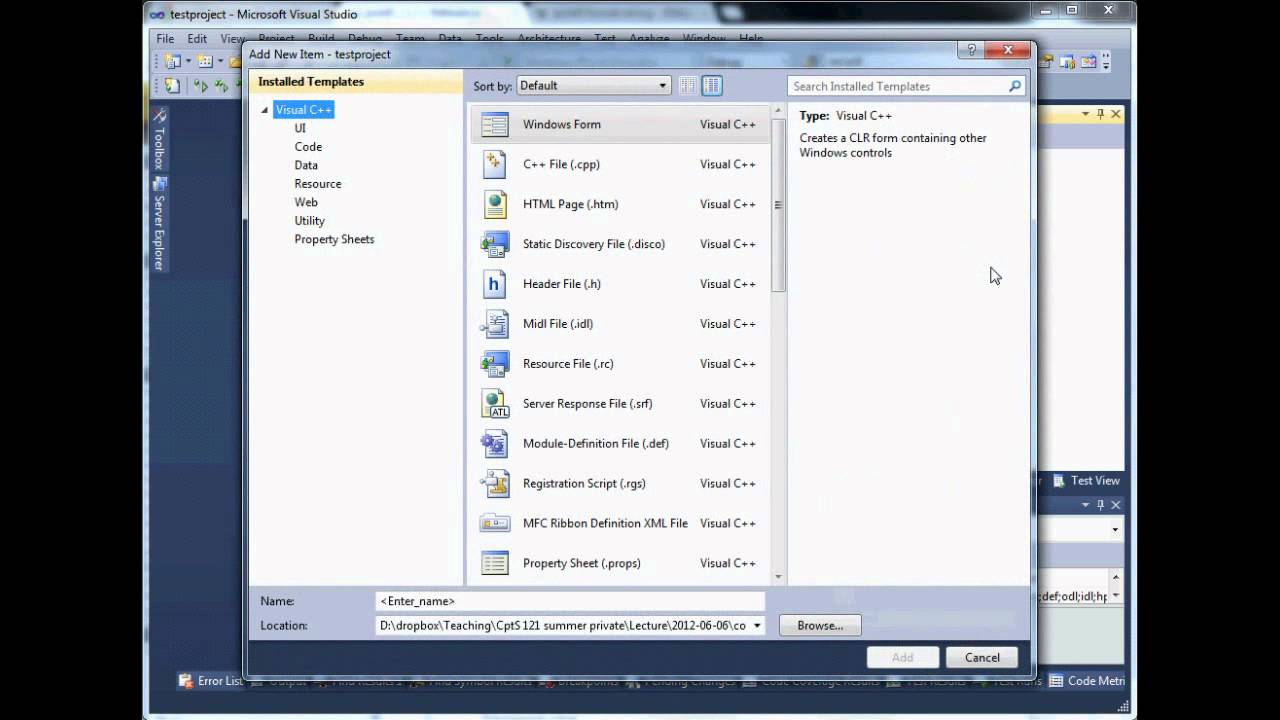This screenshot has height=720, width=1280.
Task: Select the MFC Ribbon Definition XML File icon
Action: click(x=495, y=523)
